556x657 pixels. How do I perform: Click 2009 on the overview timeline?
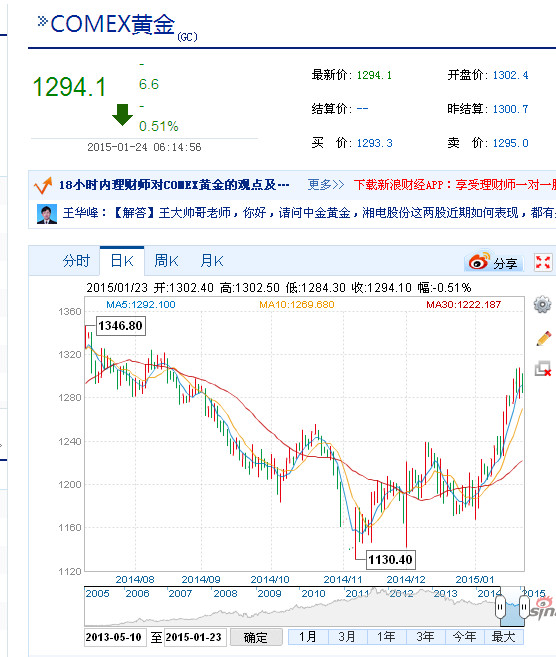pos(269,594)
